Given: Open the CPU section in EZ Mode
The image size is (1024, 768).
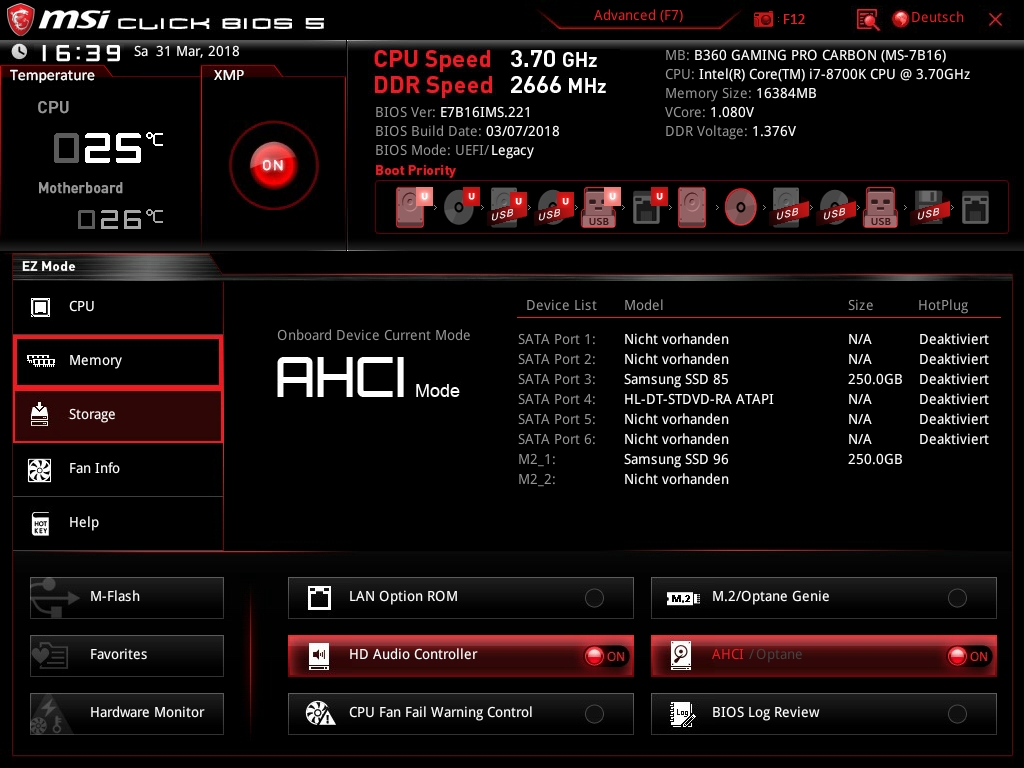Looking at the screenshot, I should pos(118,307).
